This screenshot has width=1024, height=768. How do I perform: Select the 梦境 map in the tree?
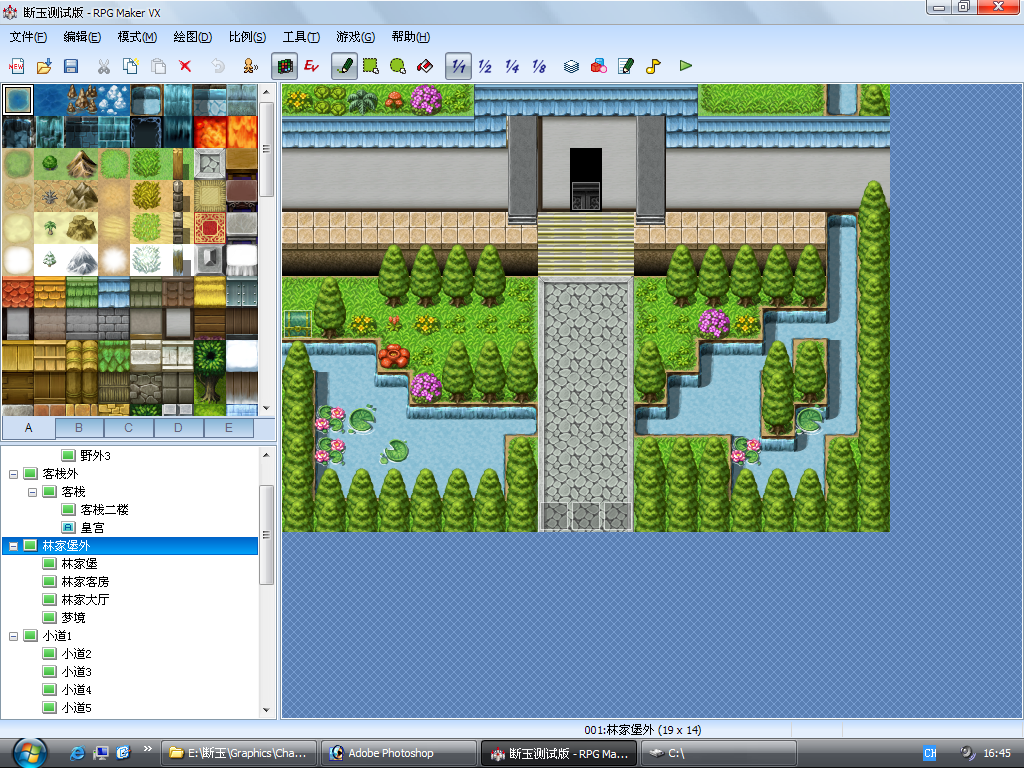click(73, 618)
